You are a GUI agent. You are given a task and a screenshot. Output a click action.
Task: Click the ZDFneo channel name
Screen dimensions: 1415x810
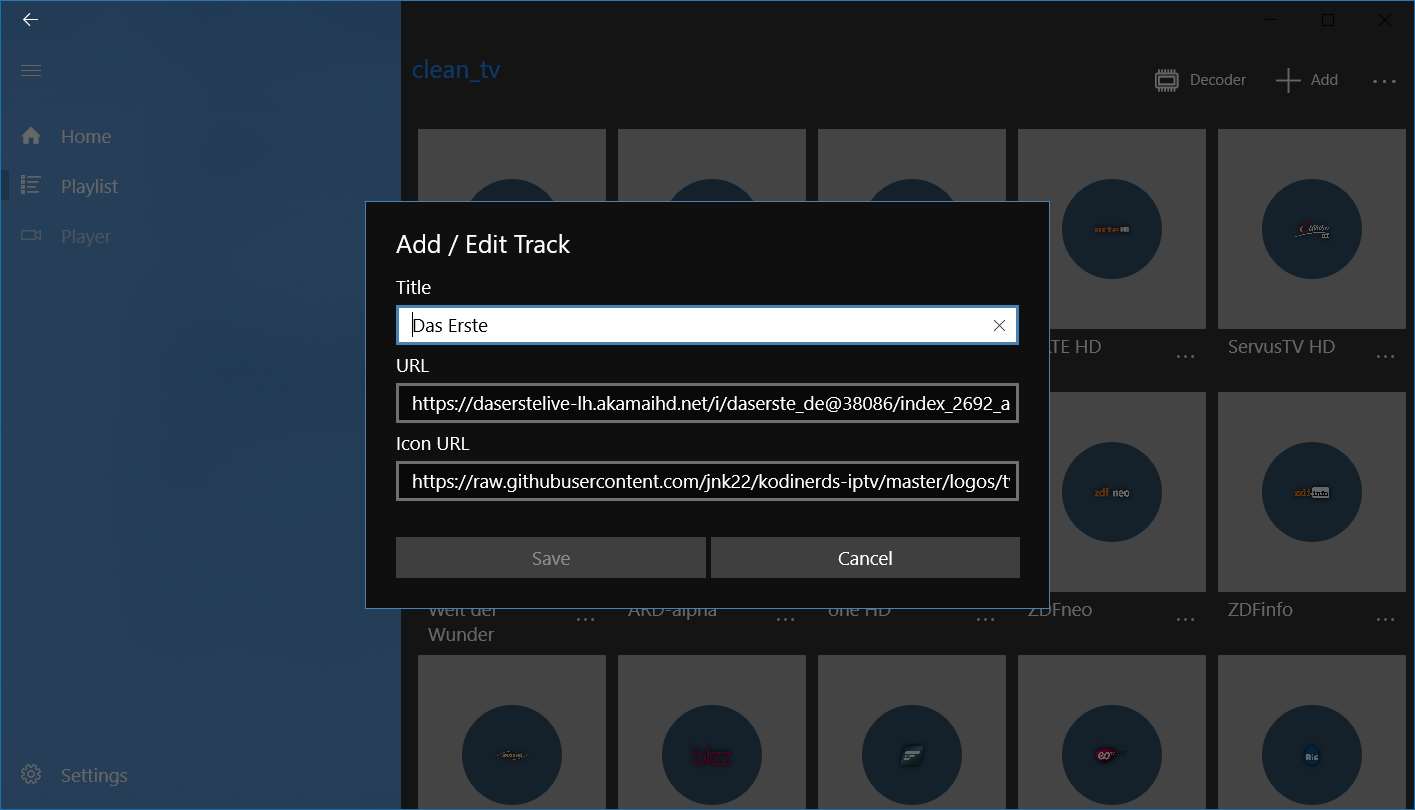pyautogui.click(x=1061, y=609)
